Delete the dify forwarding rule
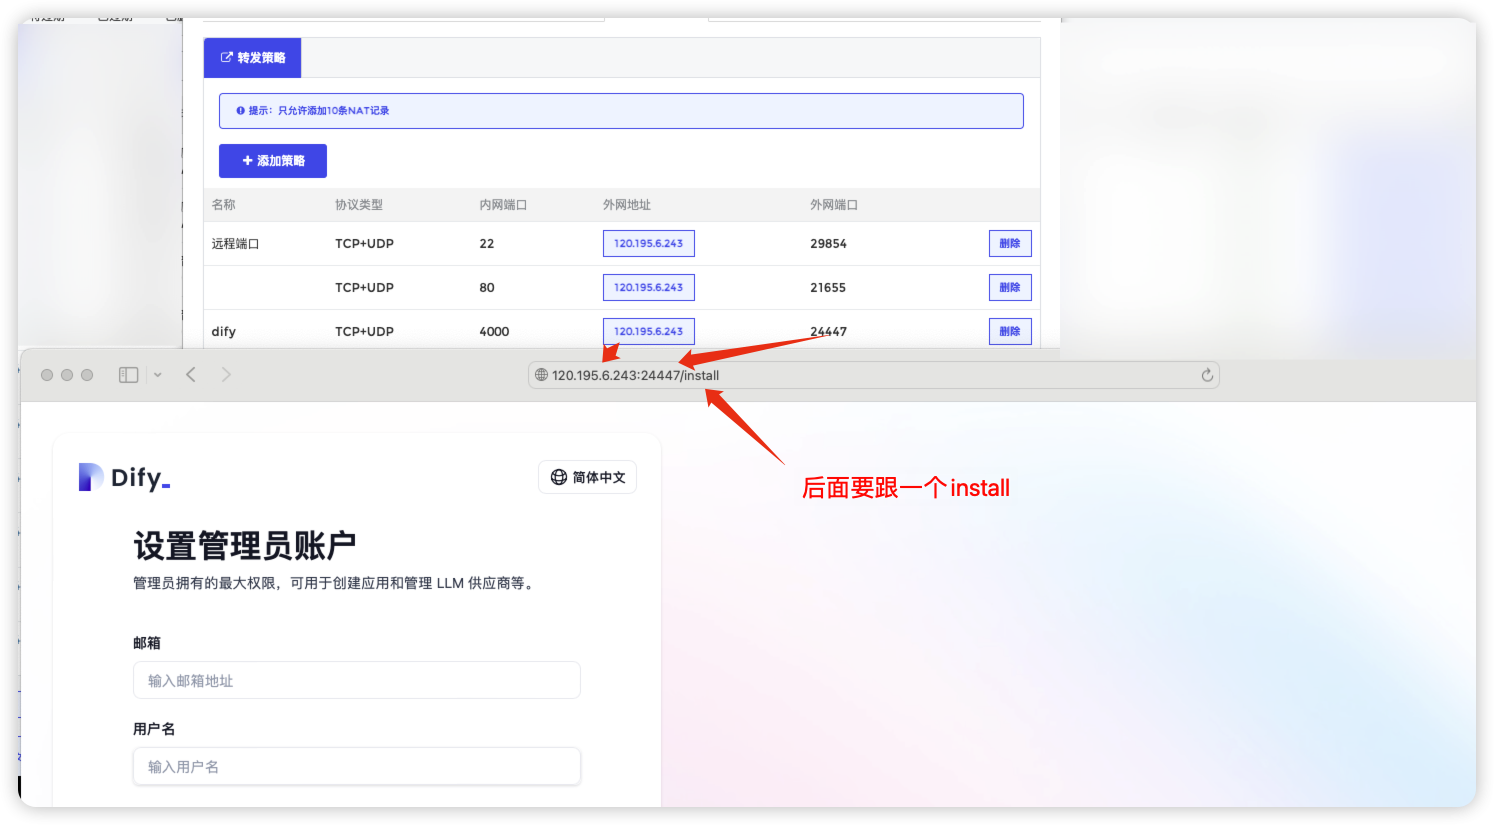Viewport: 1494px width, 825px height. pyautogui.click(x=1010, y=331)
